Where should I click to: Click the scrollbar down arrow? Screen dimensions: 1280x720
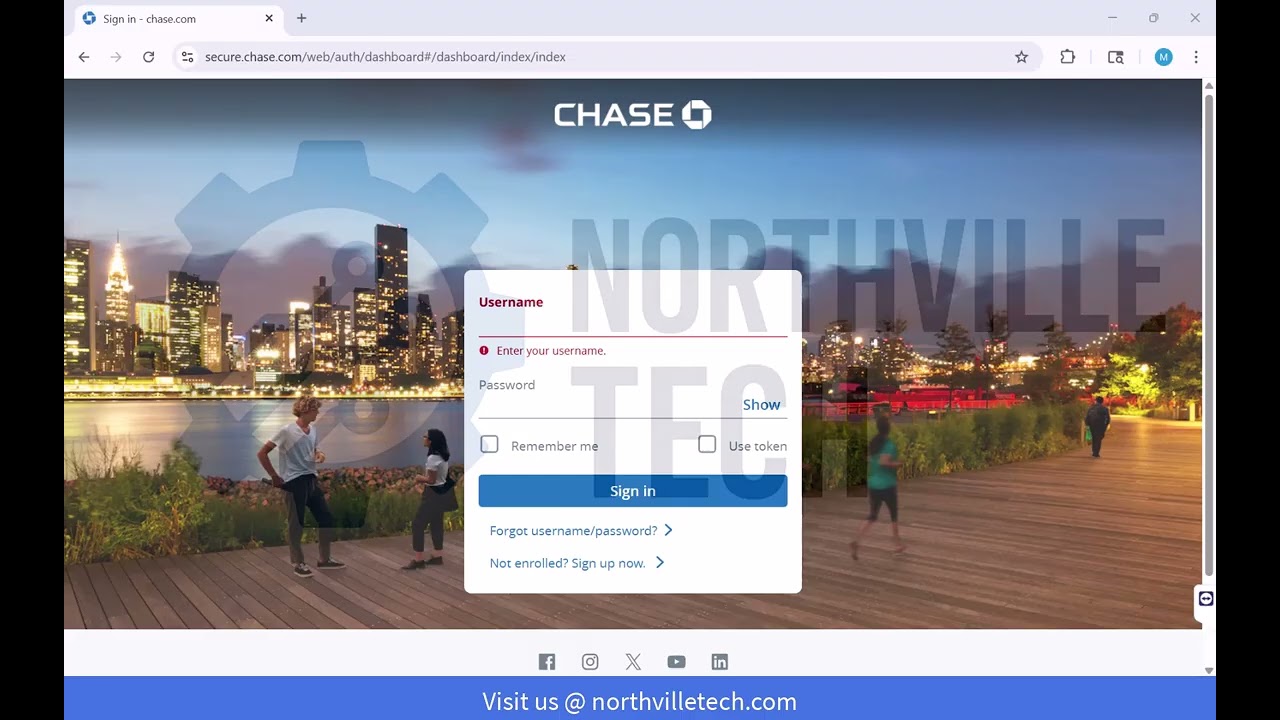pyautogui.click(x=1209, y=670)
